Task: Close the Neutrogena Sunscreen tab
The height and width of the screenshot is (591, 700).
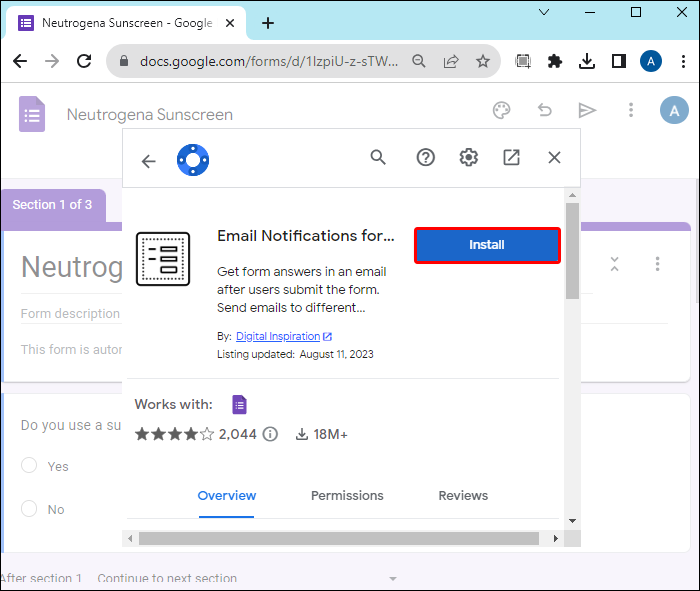Action: tap(230, 23)
